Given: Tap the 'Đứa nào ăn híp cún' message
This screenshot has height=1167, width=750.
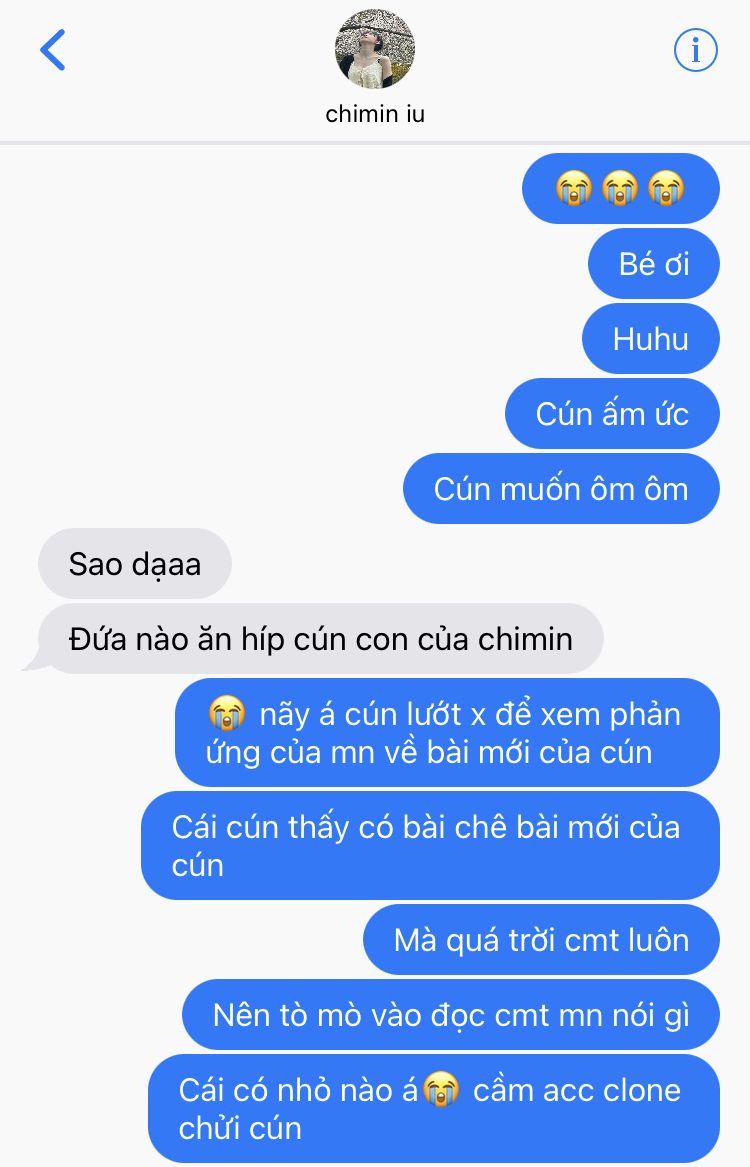Looking at the screenshot, I should (321, 639).
